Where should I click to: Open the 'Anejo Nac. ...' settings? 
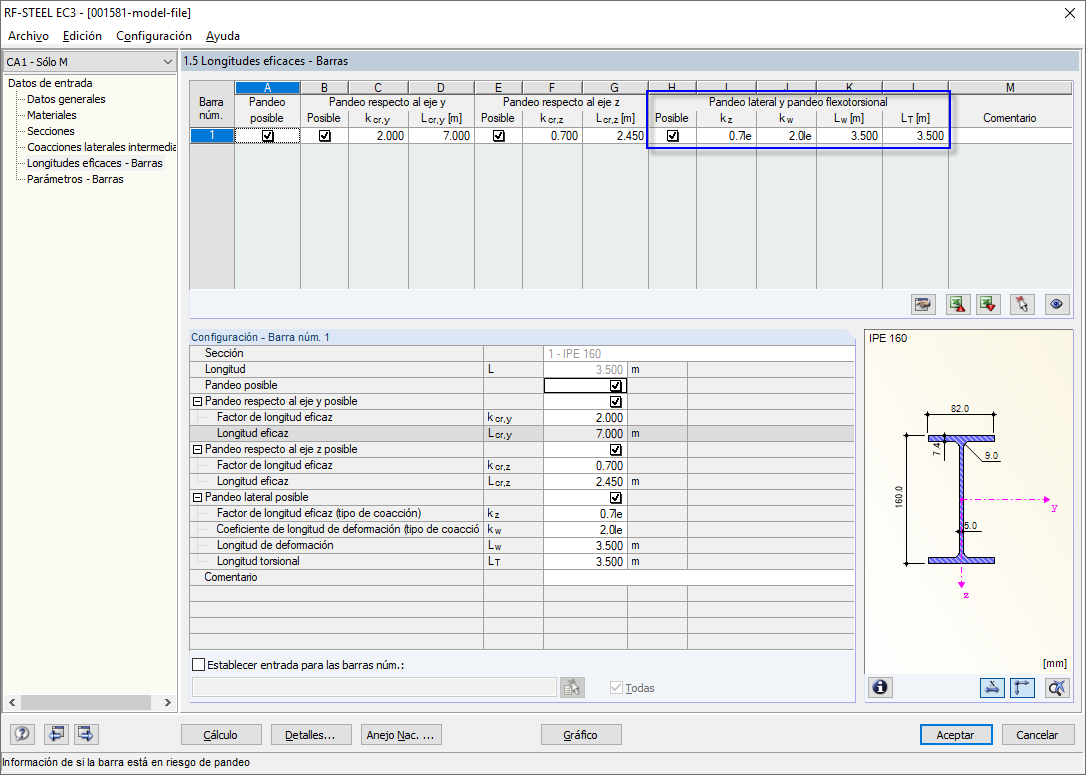click(401, 735)
